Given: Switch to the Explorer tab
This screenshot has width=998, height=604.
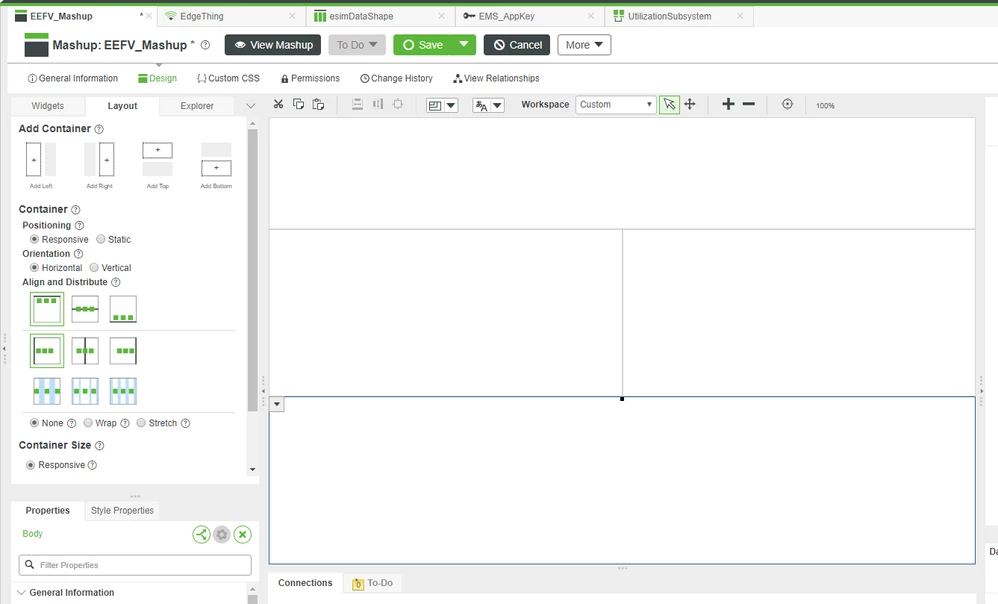Looking at the screenshot, I should point(197,106).
